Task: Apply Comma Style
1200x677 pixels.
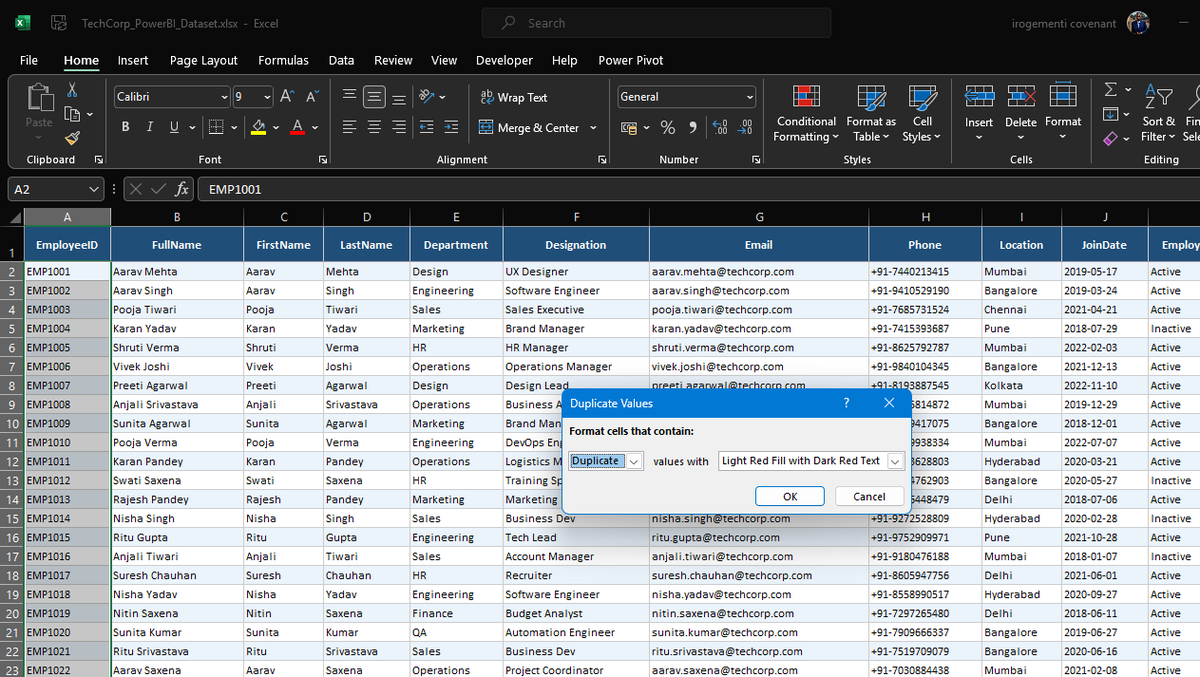Action: tap(692, 128)
